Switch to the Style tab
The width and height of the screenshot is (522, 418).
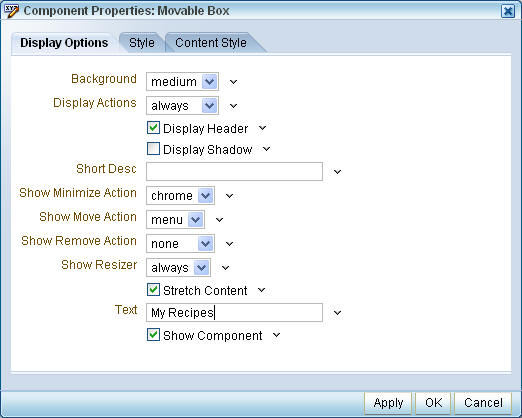(x=142, y=43)
